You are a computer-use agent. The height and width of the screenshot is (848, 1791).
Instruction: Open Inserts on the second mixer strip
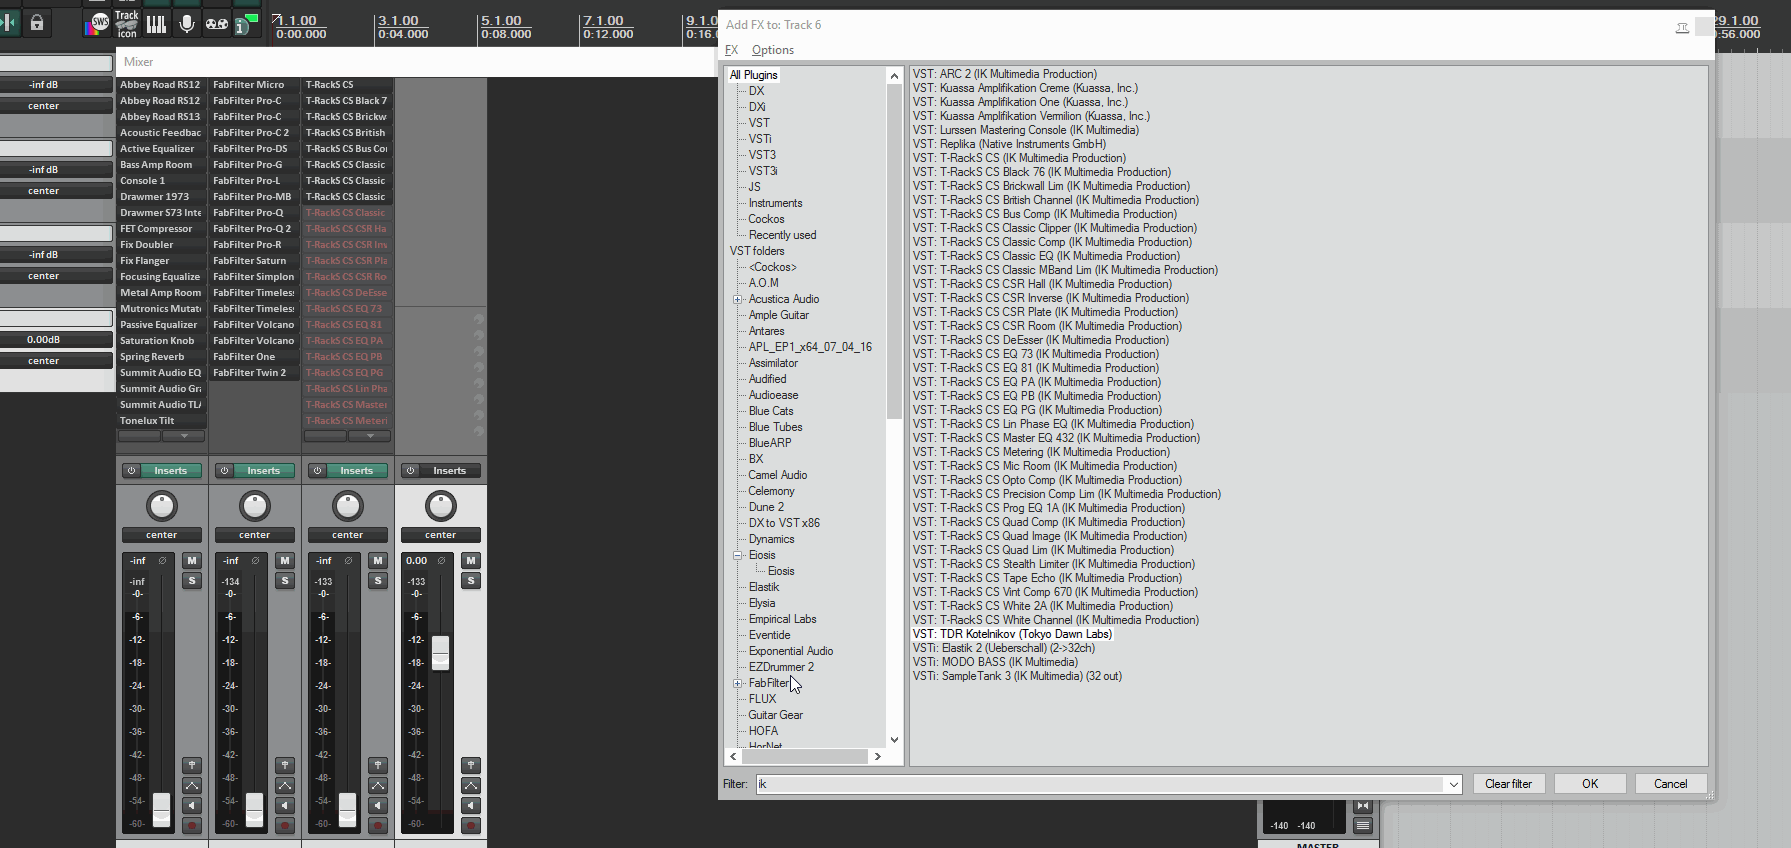(x=263, y=471)
